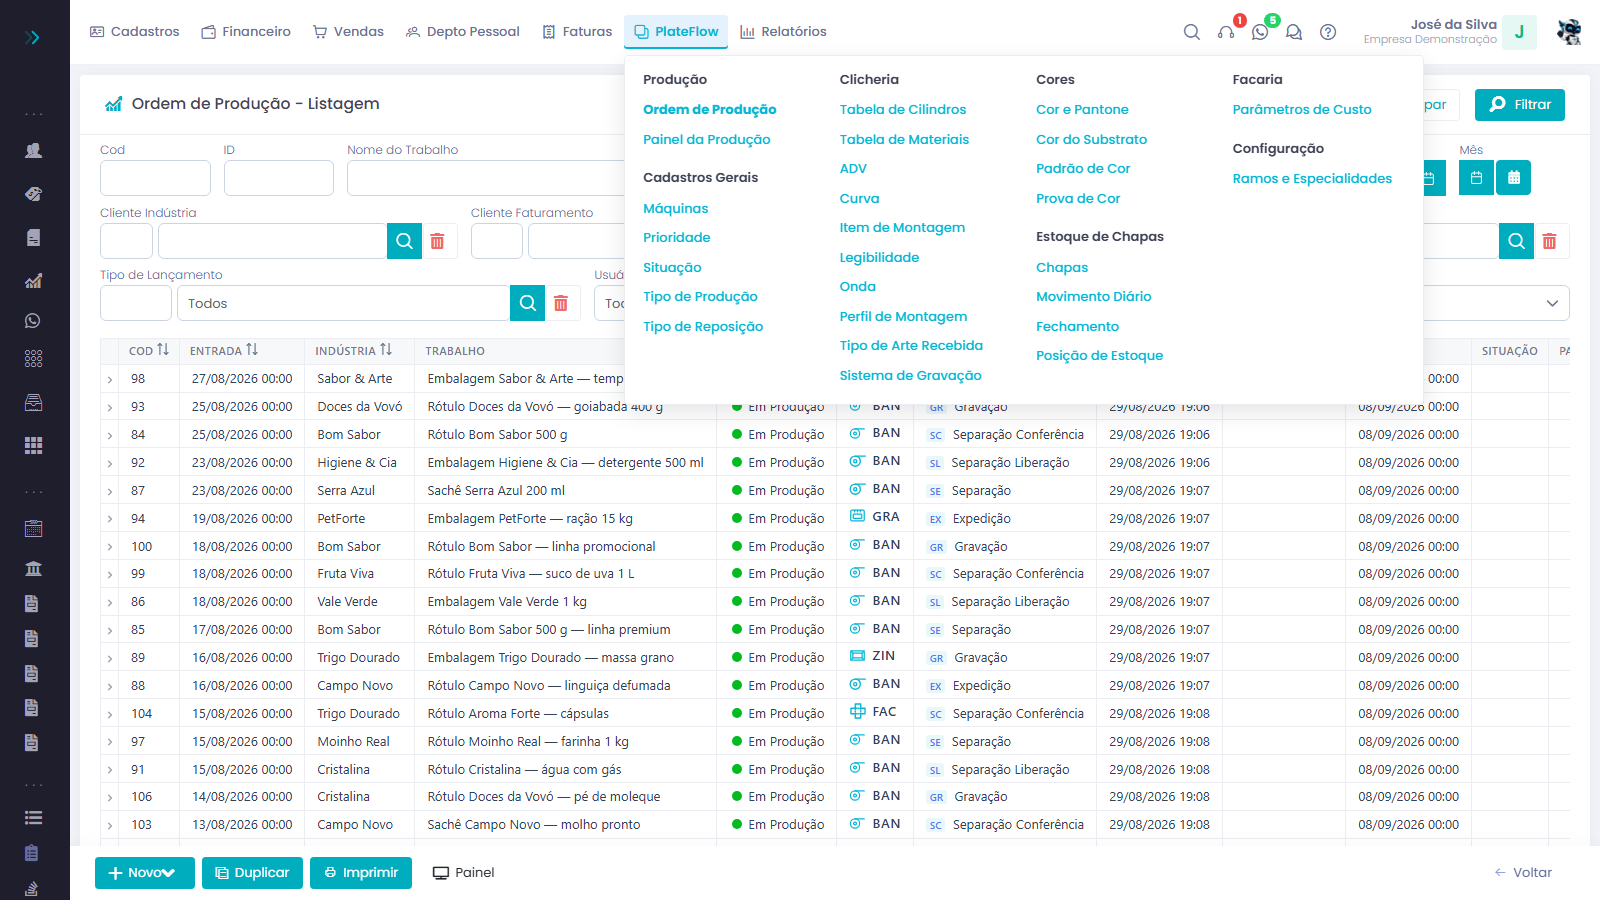The image size is (1600, 900).
Task: Click the Imprimir button
Action: 361,873
